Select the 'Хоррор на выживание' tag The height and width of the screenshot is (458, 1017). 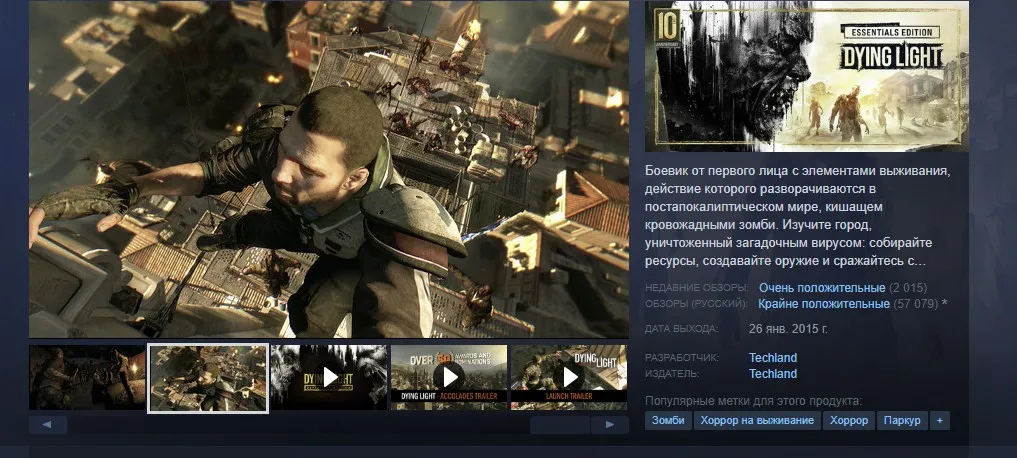click(x=758, y=420)
